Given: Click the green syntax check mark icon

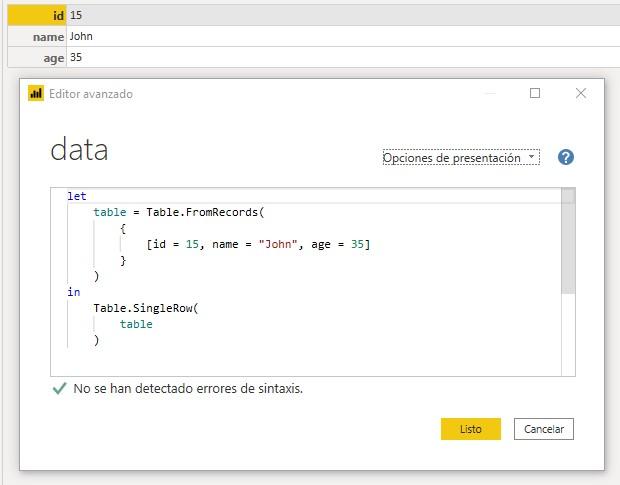Looking at the screenshot, I should (x=59, y=389).
